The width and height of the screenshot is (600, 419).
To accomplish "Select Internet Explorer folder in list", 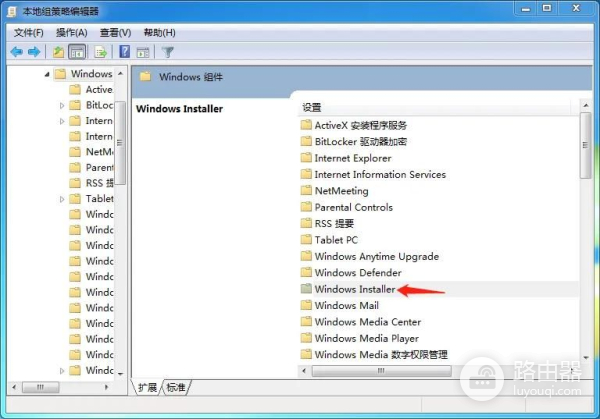I will coord(346,158).
